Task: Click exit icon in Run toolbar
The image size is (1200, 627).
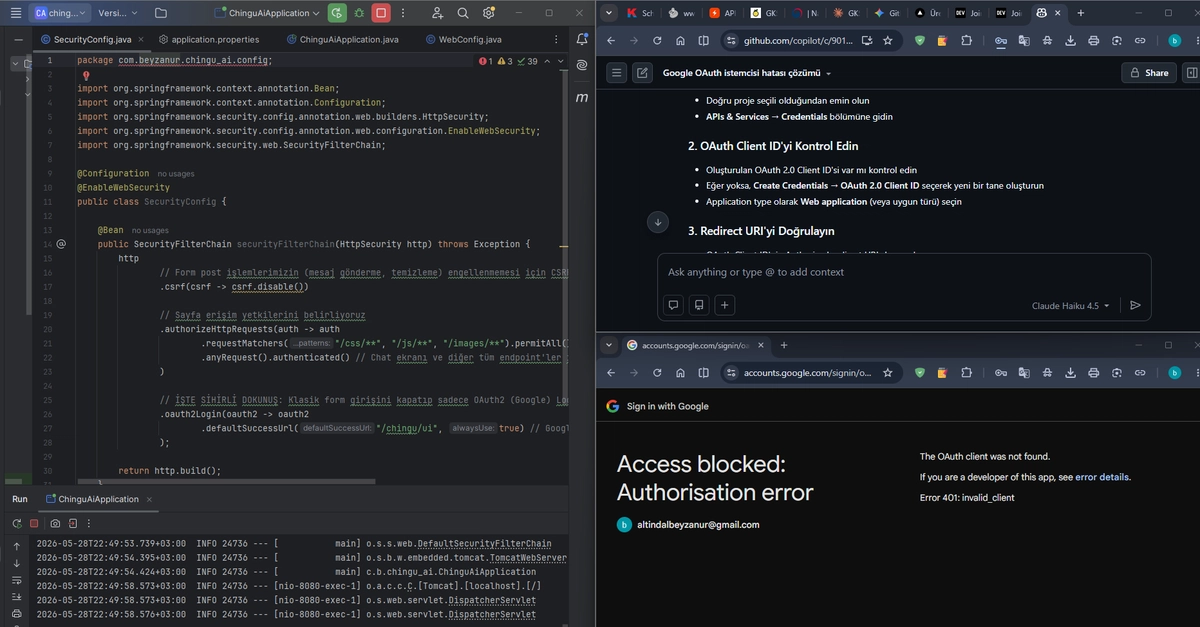Action: [x=73, y=523]
